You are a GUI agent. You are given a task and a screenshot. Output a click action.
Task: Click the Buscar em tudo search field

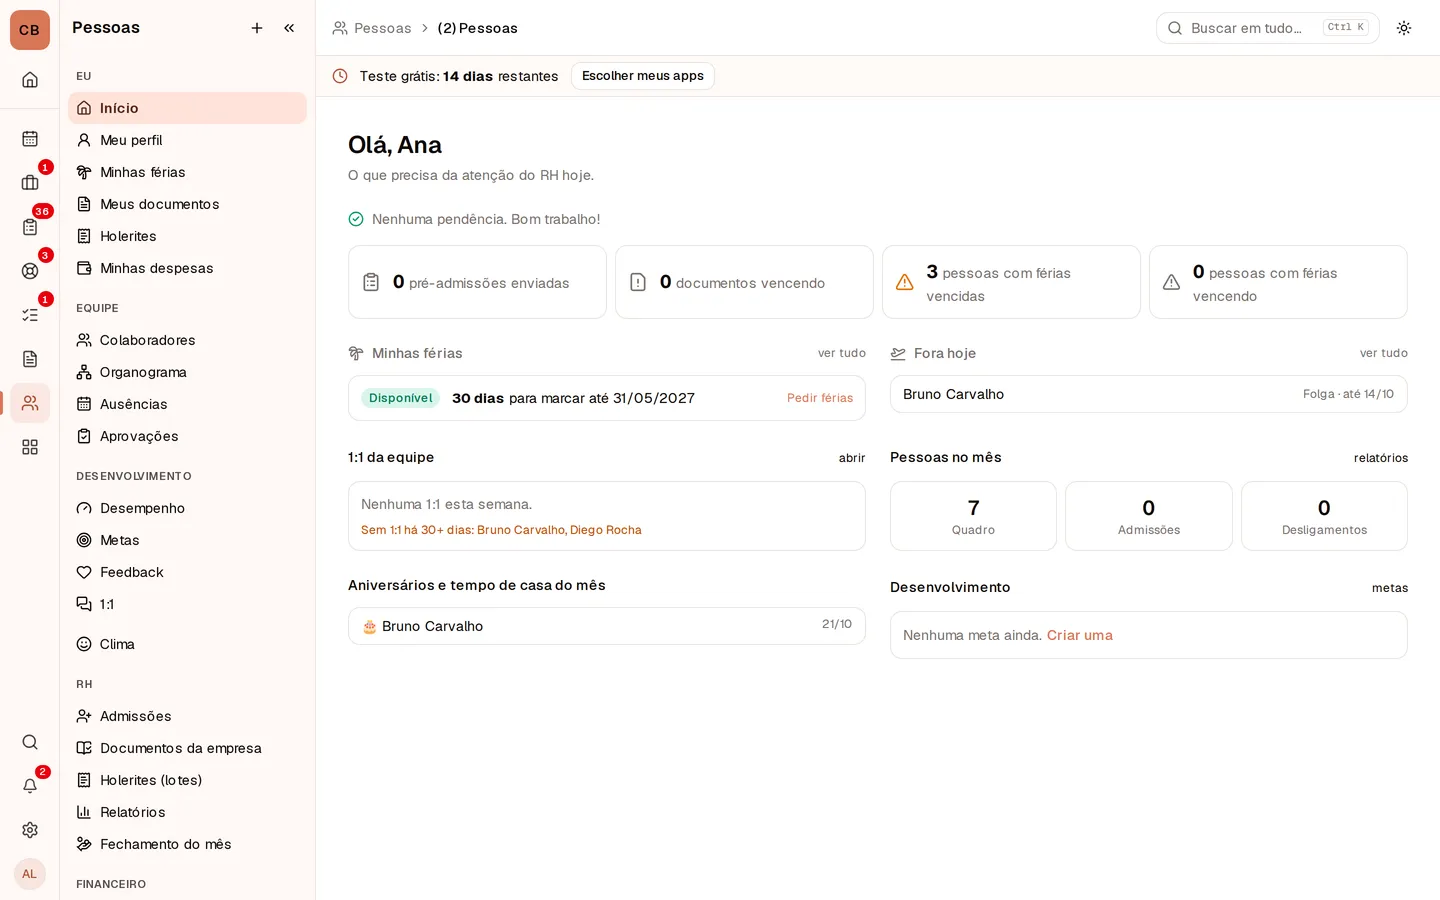(x=1268, y=28)
